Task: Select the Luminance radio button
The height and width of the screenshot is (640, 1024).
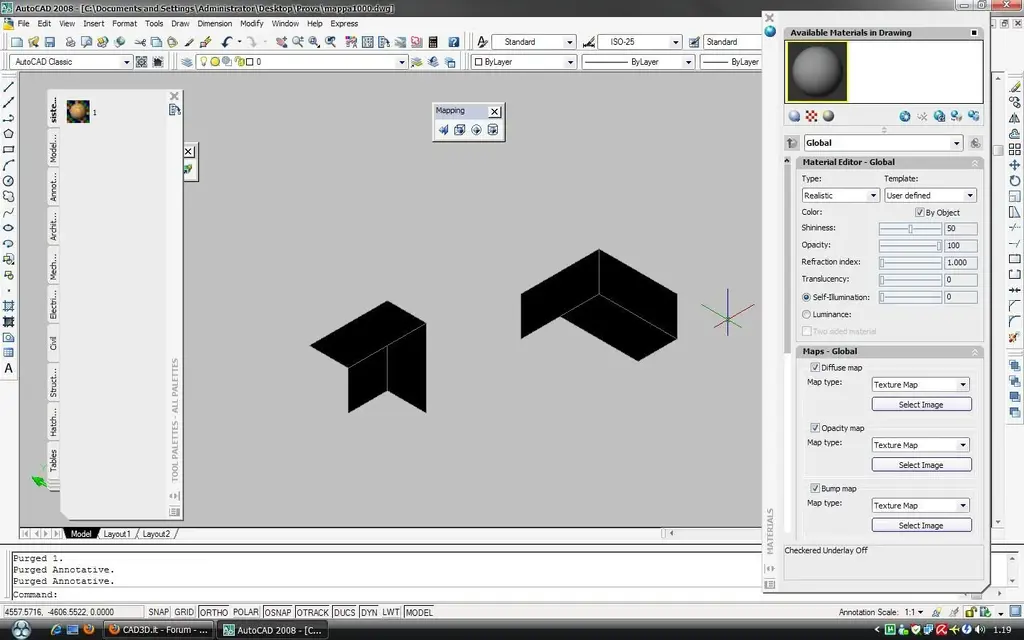Action: 806,314
